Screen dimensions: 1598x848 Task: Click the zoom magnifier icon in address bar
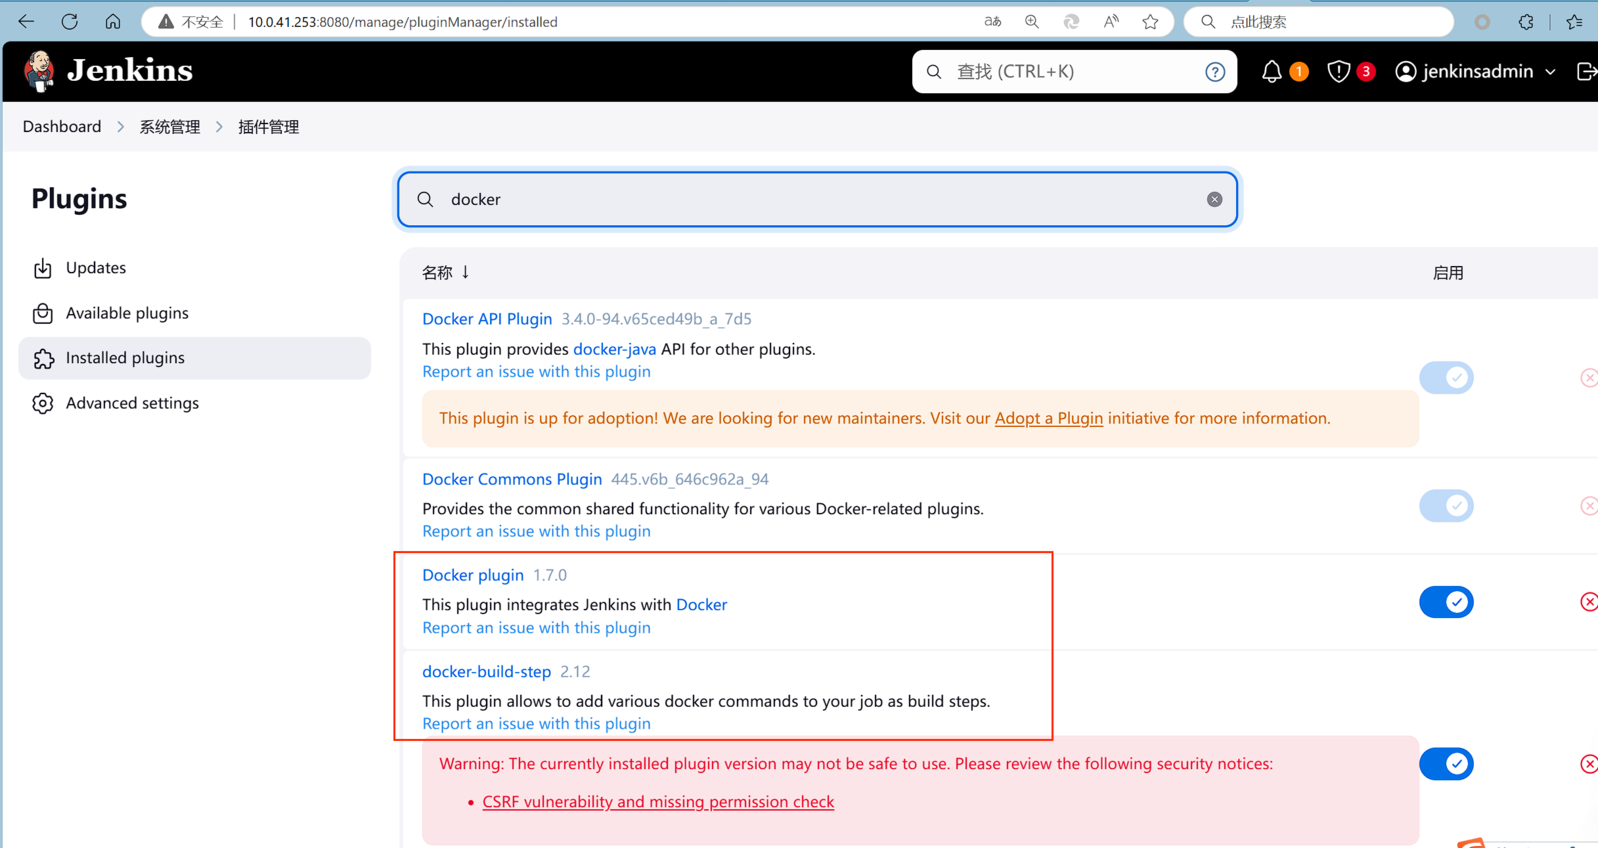click(1032, 21)
